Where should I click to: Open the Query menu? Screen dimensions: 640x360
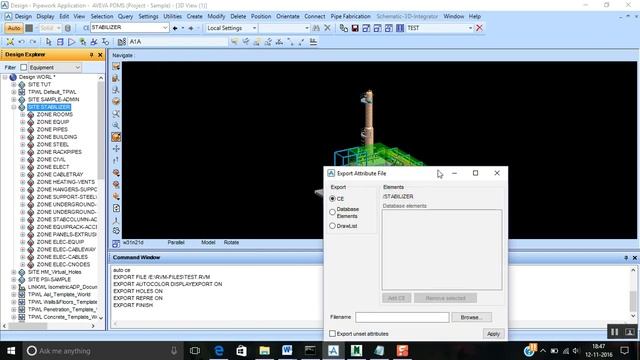pyautogui.click(x=125, y=16)
